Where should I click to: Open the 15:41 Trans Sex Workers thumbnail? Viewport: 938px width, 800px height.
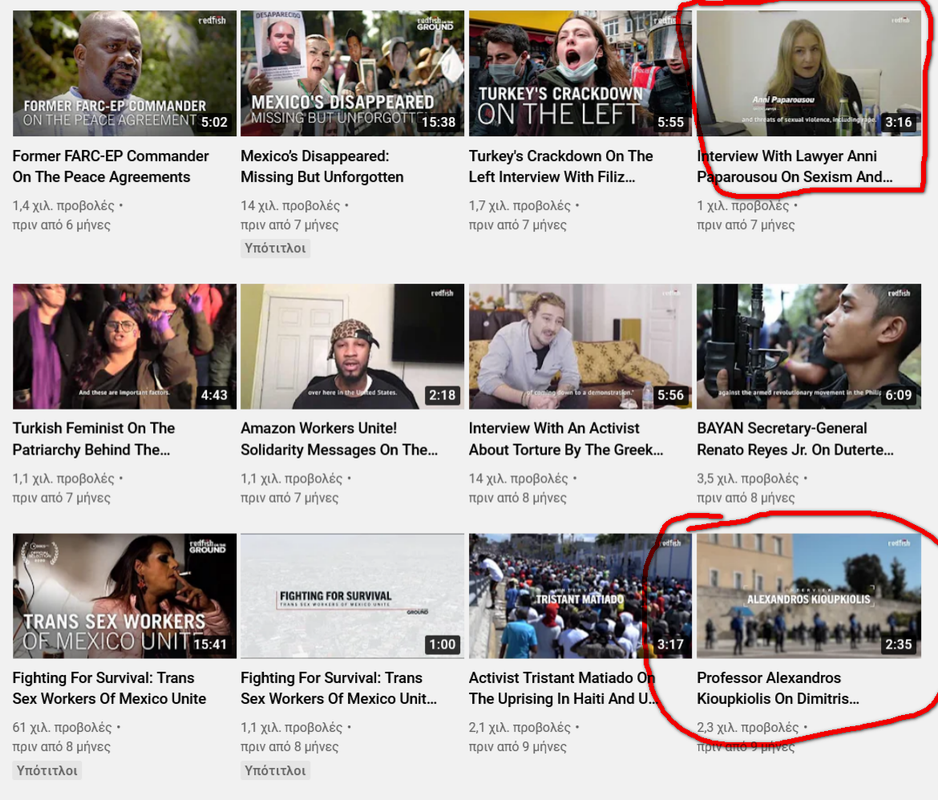point(124,596)
